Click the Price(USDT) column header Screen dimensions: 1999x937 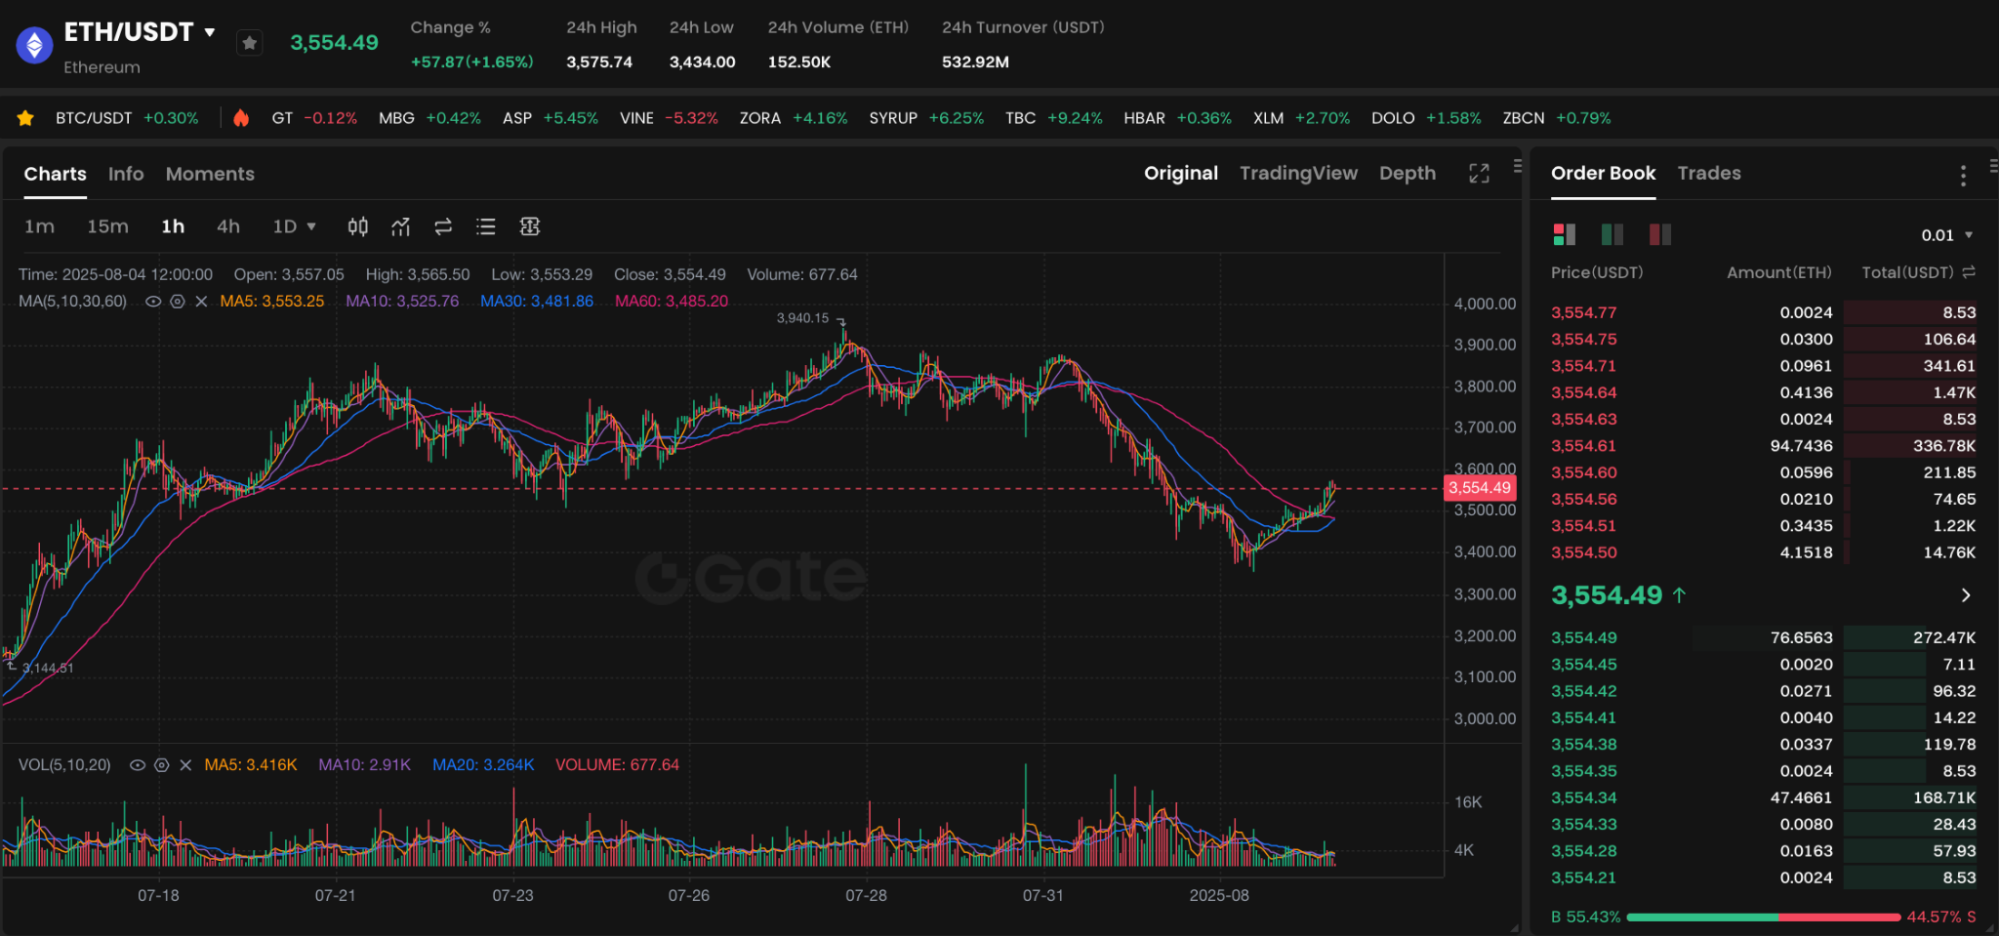point(1597,272)
